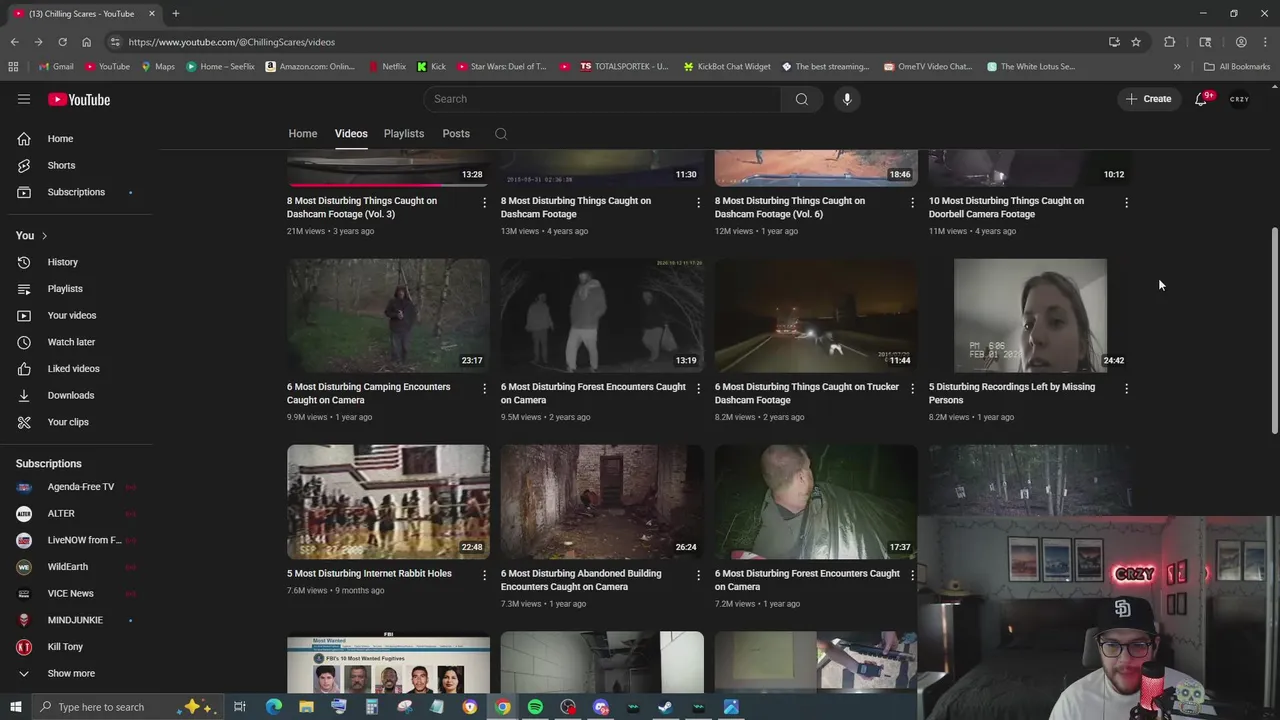Image resolution: width=1280 pixels, height=720 pixels.
Task: Open the notifications bell
Action: 1202,99
